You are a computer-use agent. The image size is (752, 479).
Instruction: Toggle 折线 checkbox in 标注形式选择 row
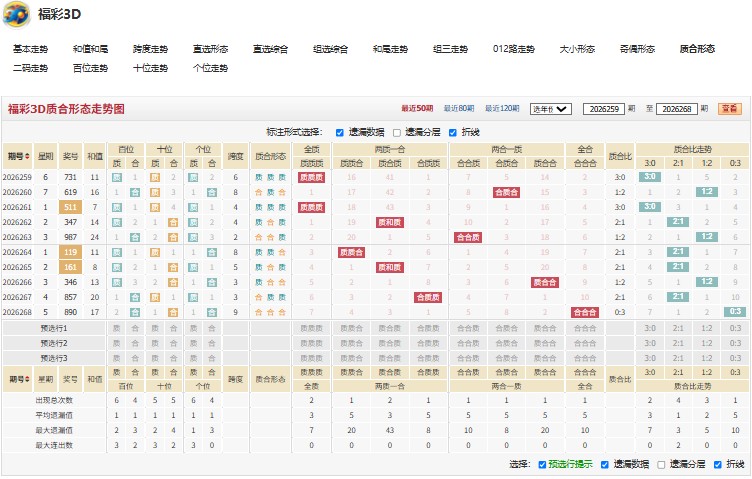[453, 133]
